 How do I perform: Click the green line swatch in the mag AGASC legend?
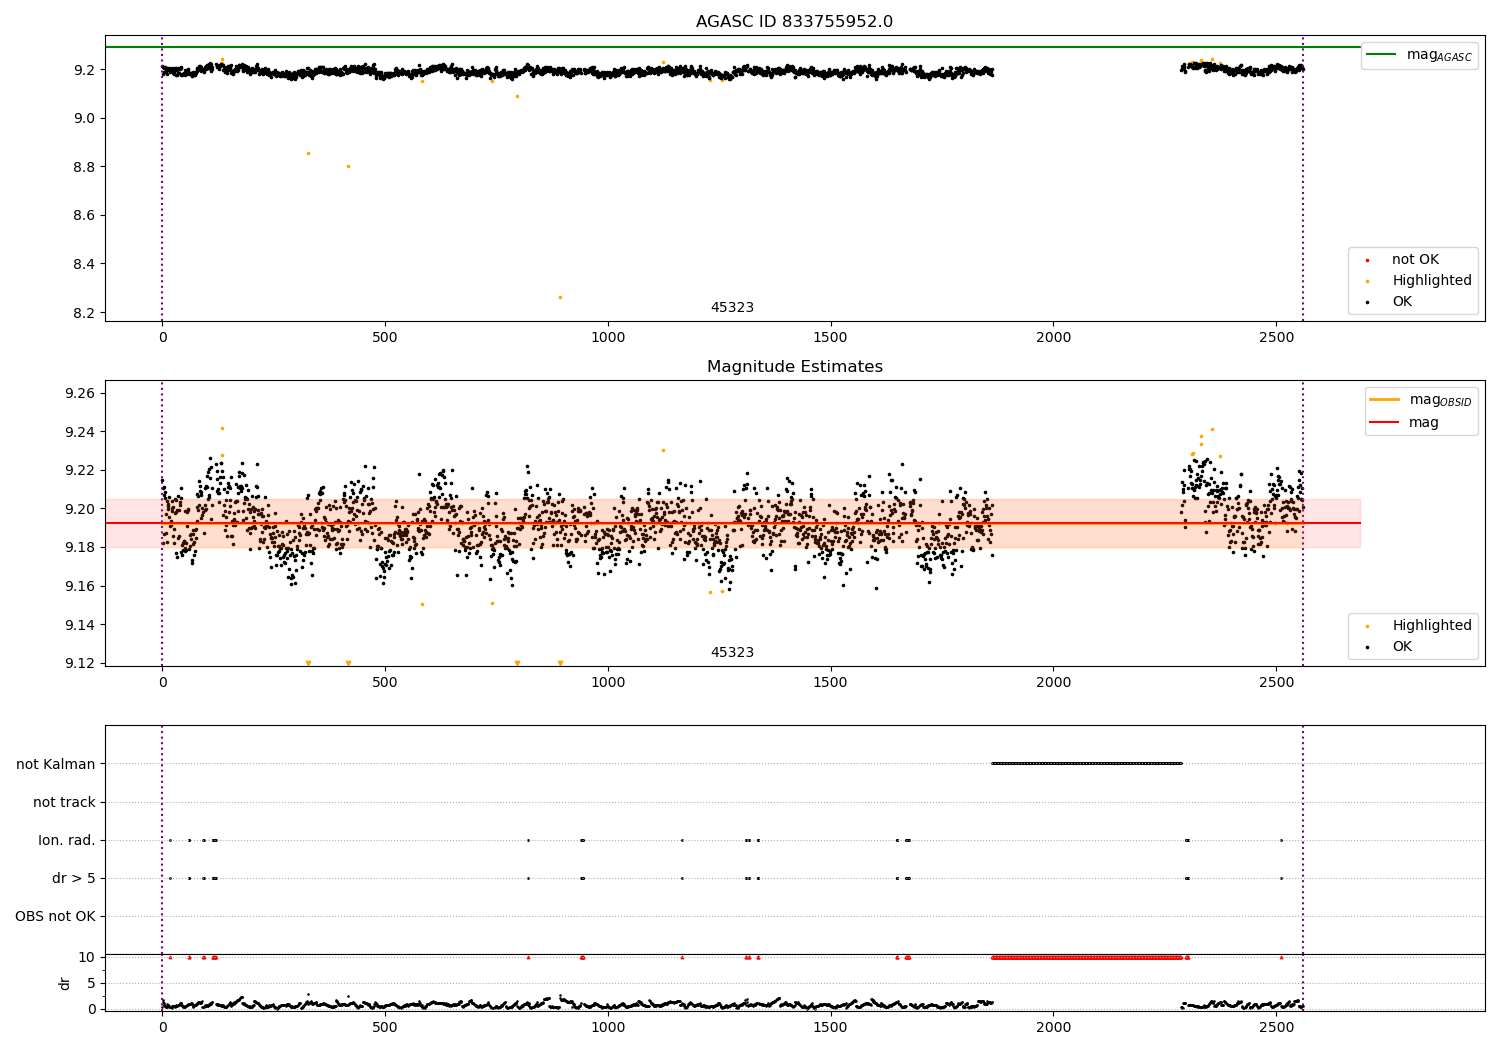point(1381,54)
